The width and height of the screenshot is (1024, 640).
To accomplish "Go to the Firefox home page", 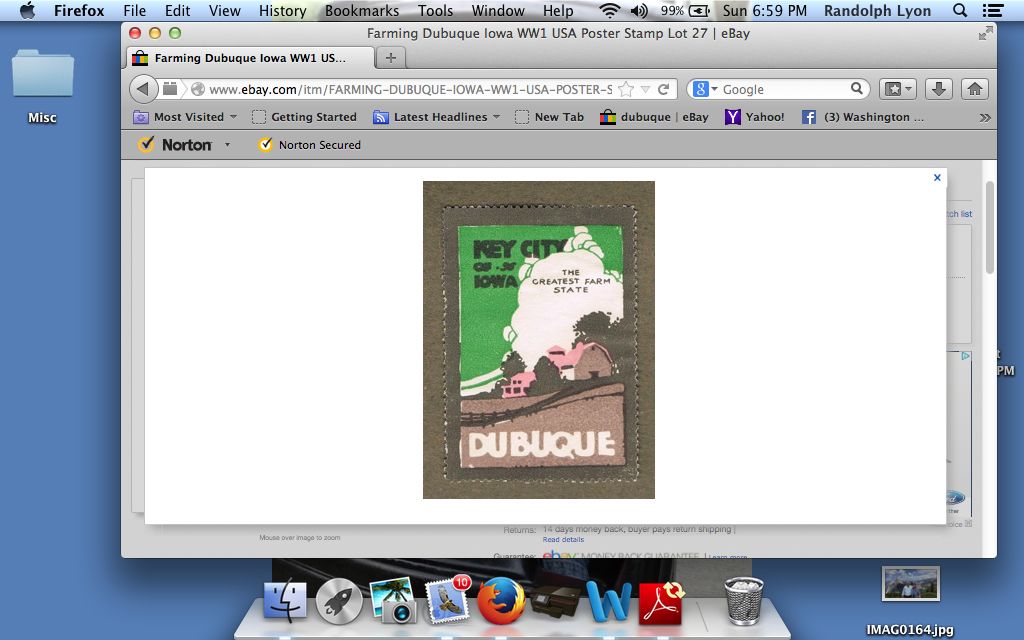I will (975, 89).
